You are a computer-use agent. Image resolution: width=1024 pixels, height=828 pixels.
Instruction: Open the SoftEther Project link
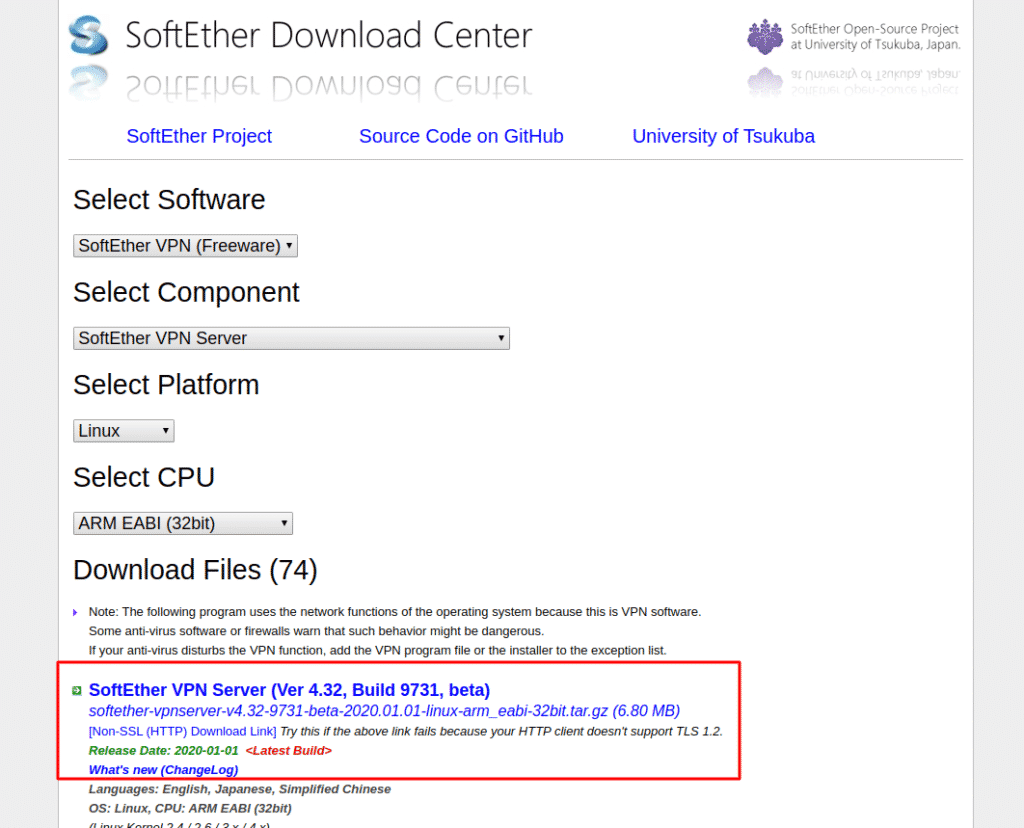[x=199, y=136]
